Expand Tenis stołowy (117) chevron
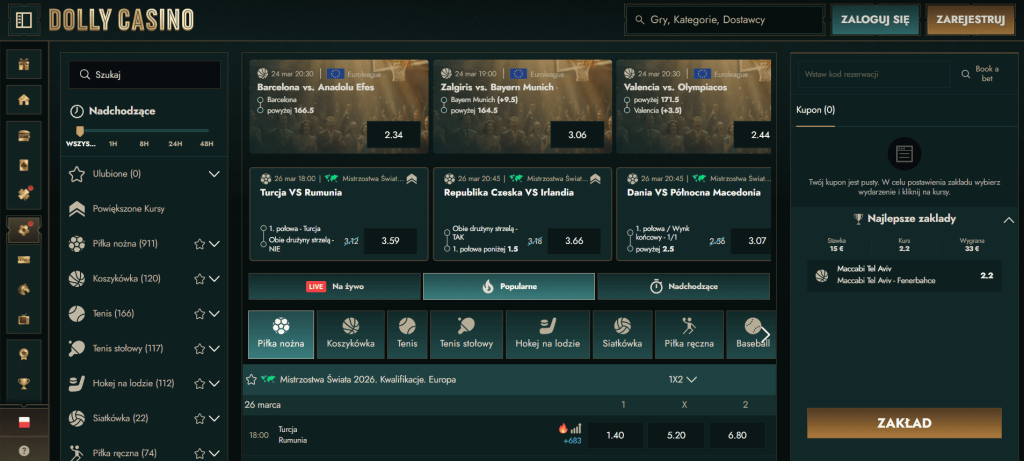The height and width of the screenshot is (461, 1024). [214, 348]
